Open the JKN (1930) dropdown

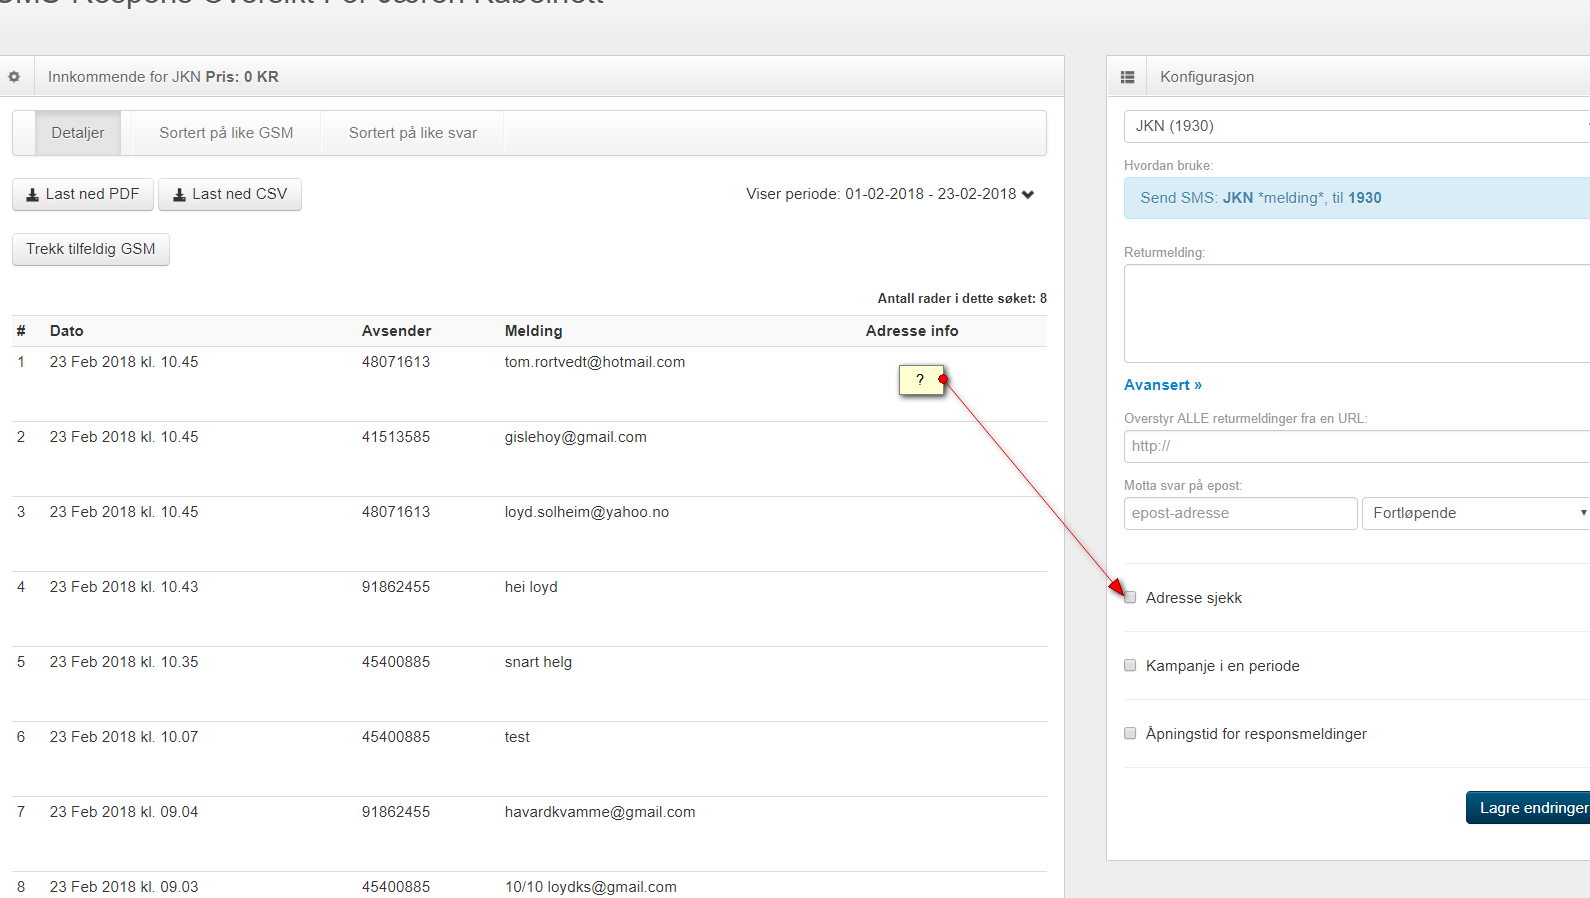click(x=1356, y=126)
